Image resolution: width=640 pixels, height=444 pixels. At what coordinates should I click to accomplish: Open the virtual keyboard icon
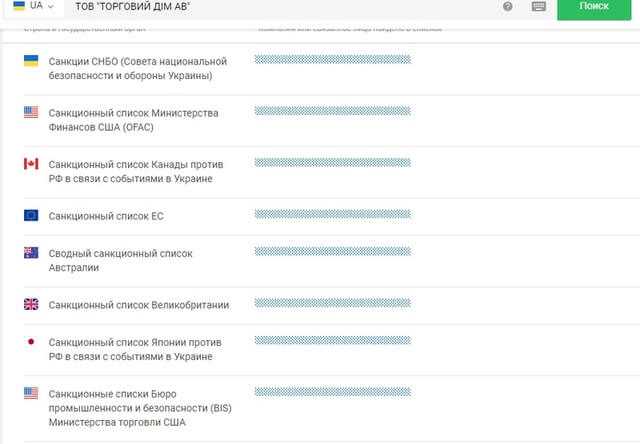tap(539, 6)
